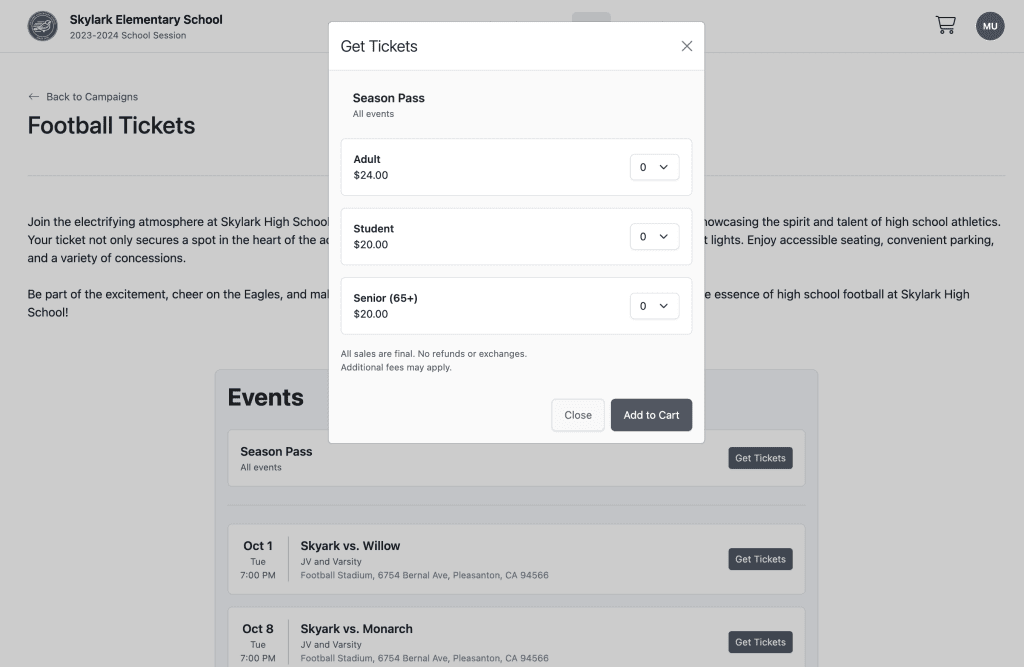Click the Season Pass heading in dialog
This screenshot has height=667, width=1024.
[x=389, y=98]
